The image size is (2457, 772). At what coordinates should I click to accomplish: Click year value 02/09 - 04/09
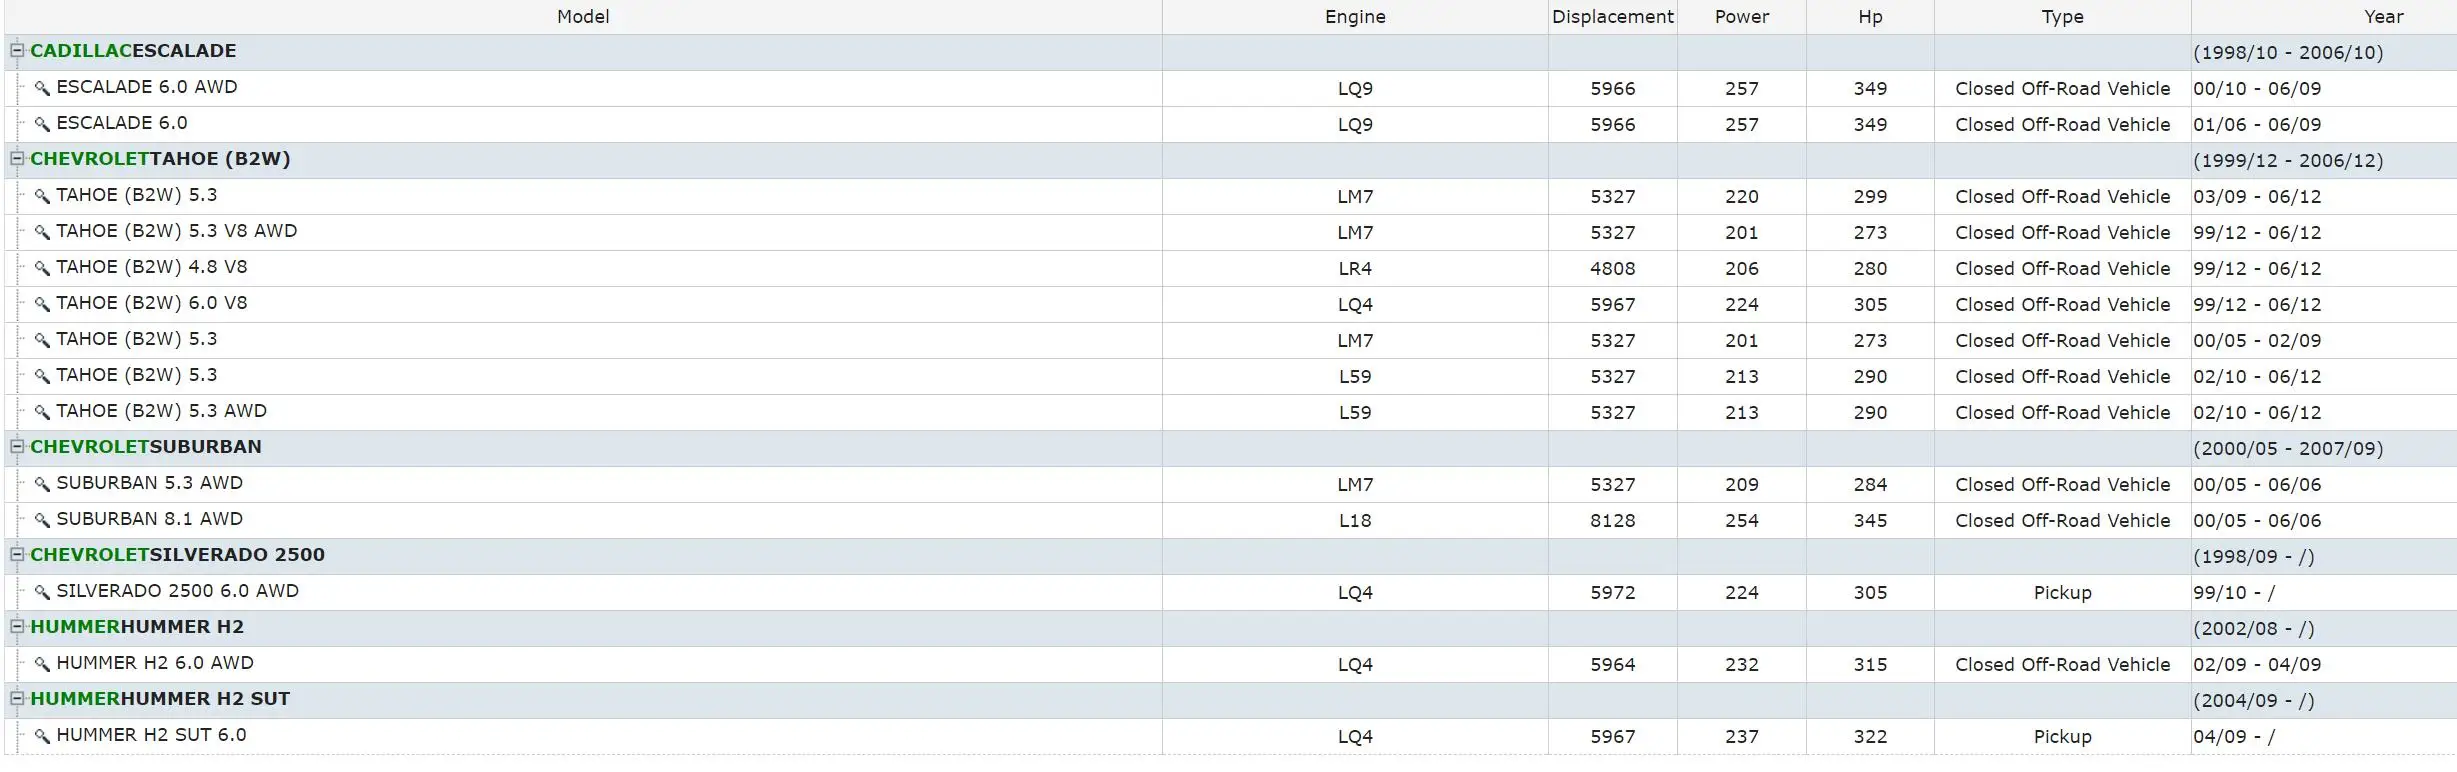2257,665
